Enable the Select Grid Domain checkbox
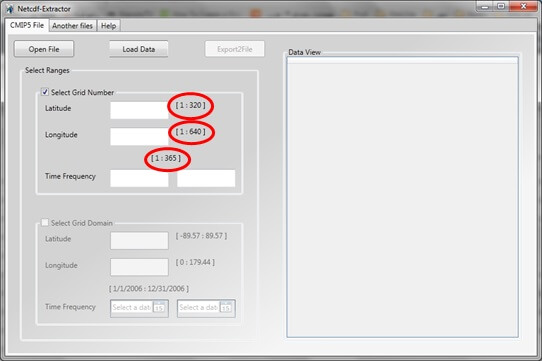Screen dimensions: 542x361 pyautogui.click(x=45, y=223)
